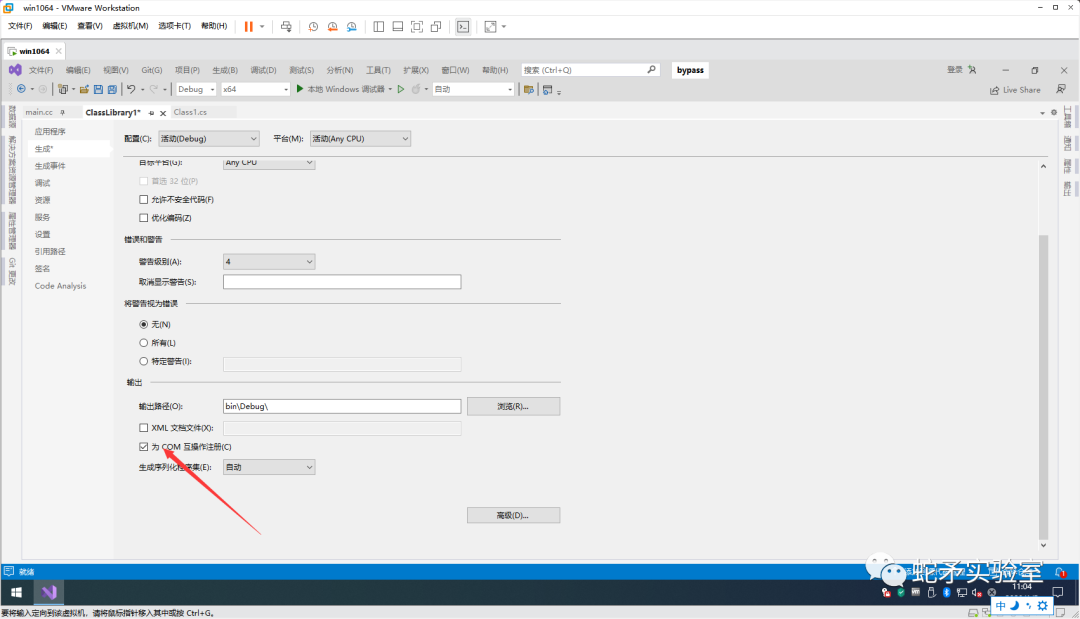Screen dimensions: 1080x619
Task: Click the 浏览(R)... browse button
Action: (513, 406)
